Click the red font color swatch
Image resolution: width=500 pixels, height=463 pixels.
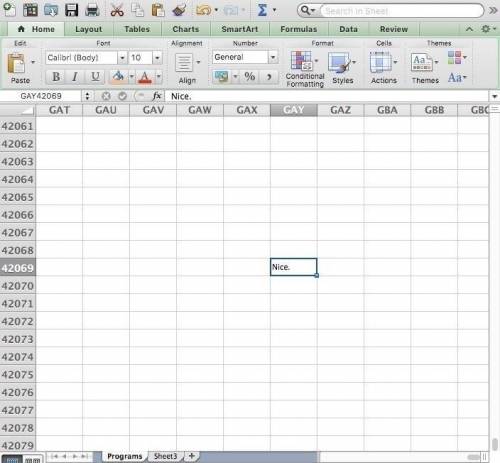(144, 77)
